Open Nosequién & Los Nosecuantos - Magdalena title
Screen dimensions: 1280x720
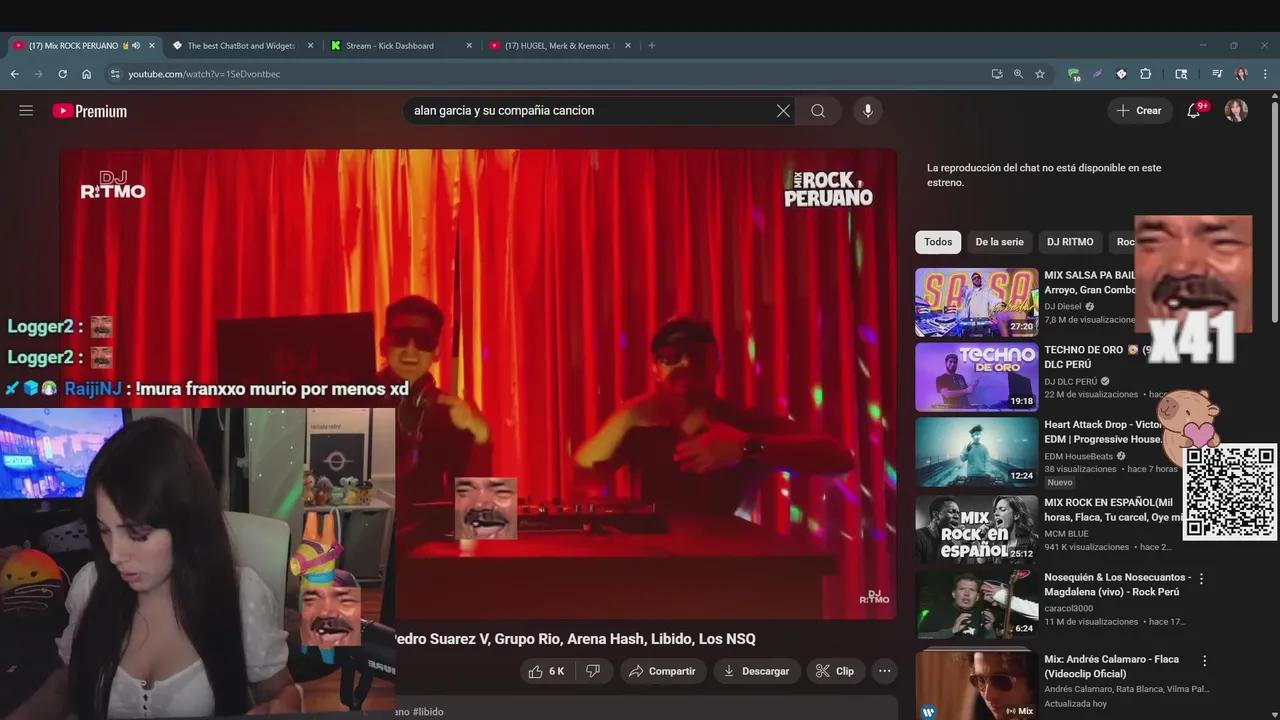pos(1117,585)
